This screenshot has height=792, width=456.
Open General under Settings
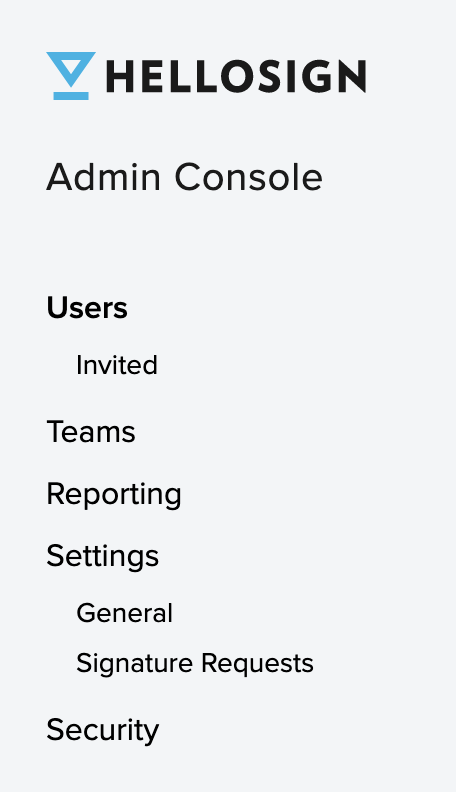124,613
